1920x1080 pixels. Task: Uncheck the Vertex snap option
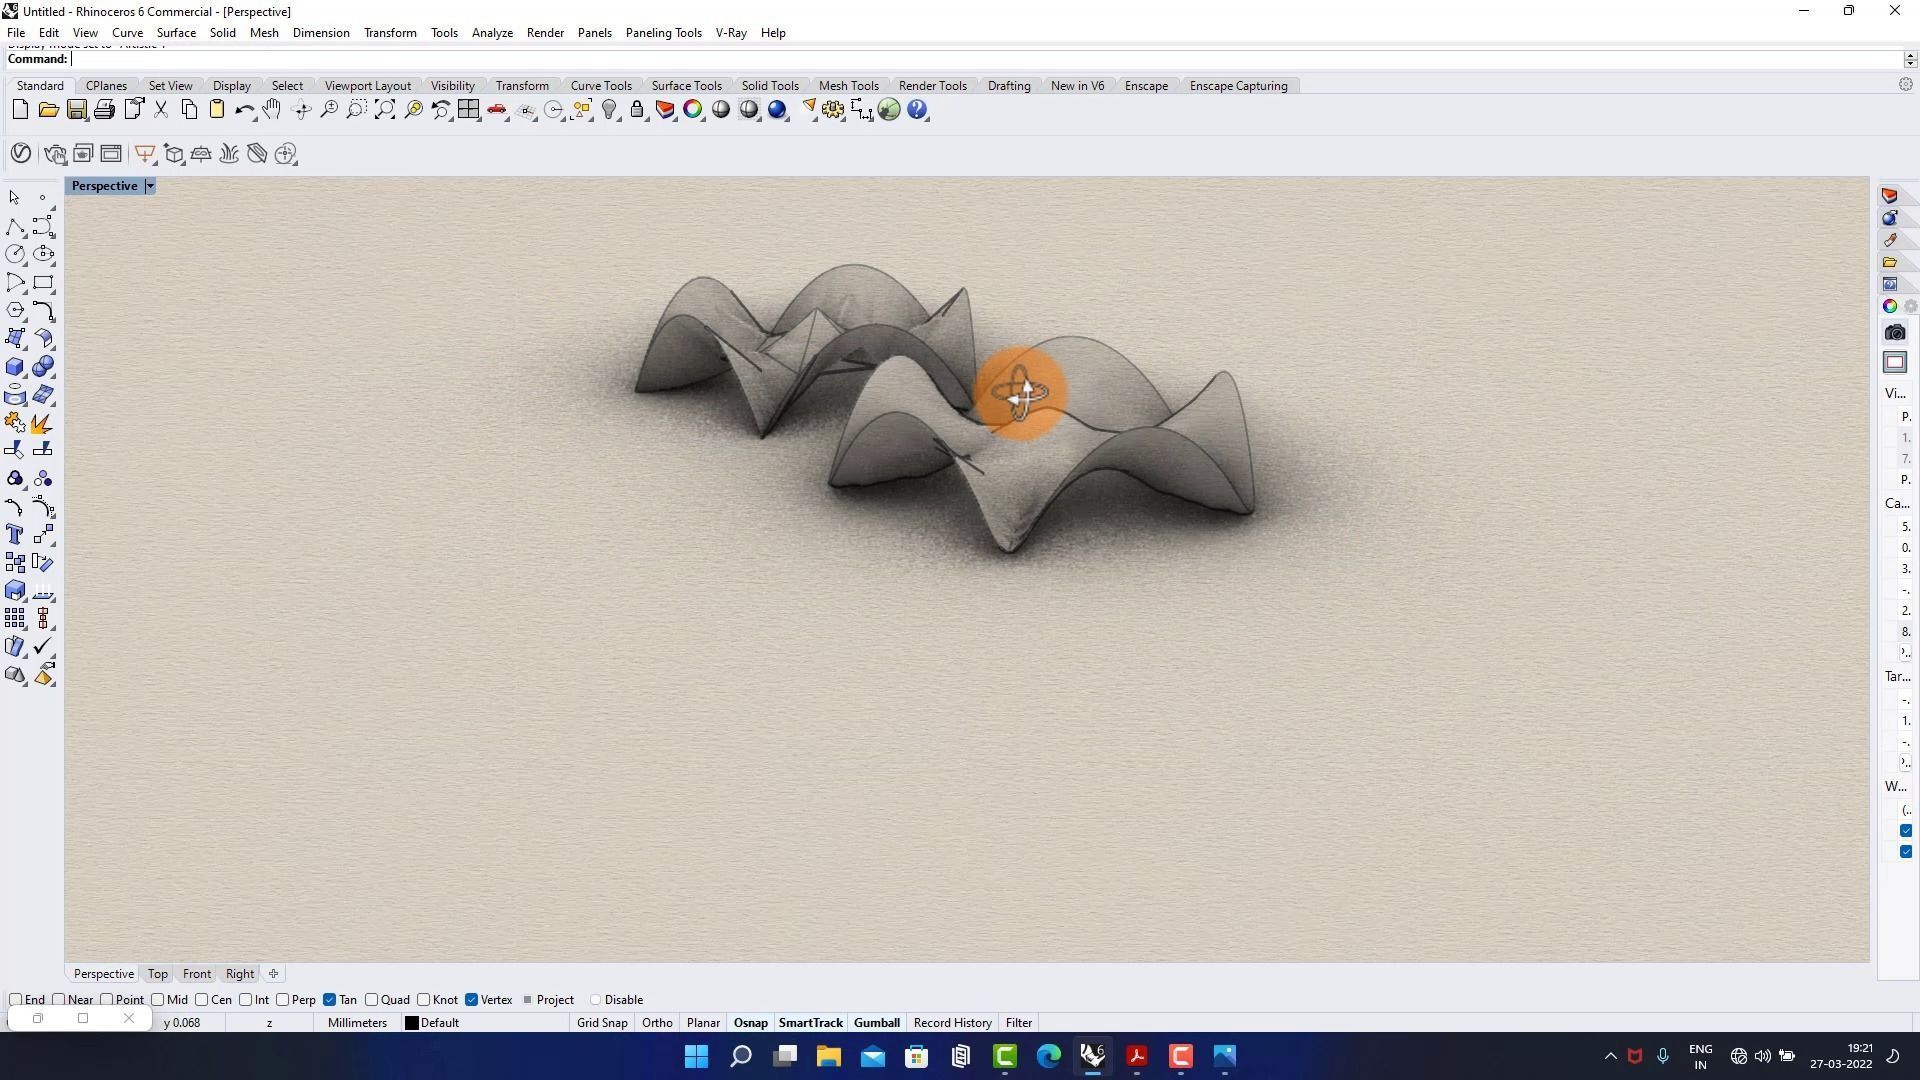472,999
